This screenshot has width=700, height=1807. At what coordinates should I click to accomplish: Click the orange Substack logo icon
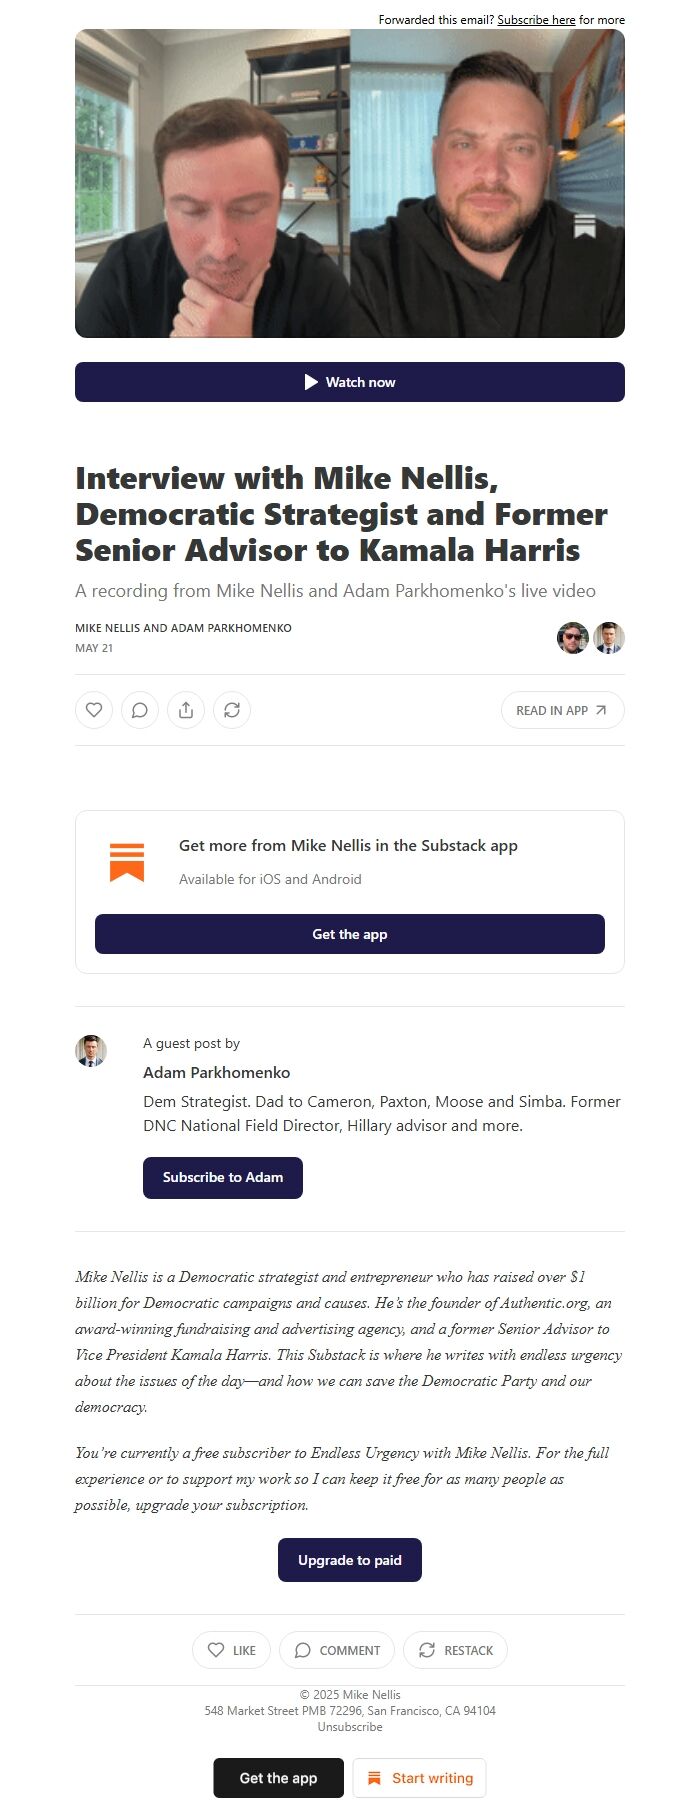[127, 862]
